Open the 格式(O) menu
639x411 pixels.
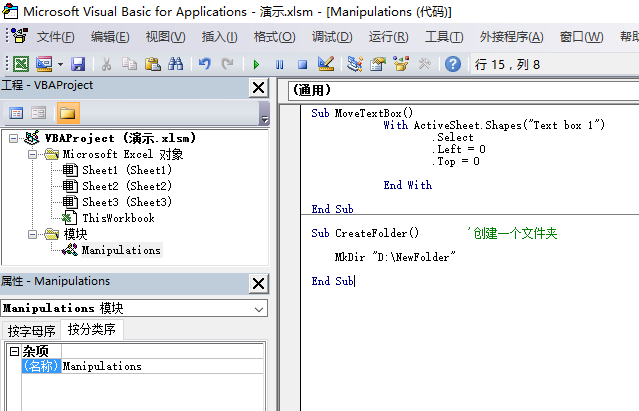click(x=274, y=37)
